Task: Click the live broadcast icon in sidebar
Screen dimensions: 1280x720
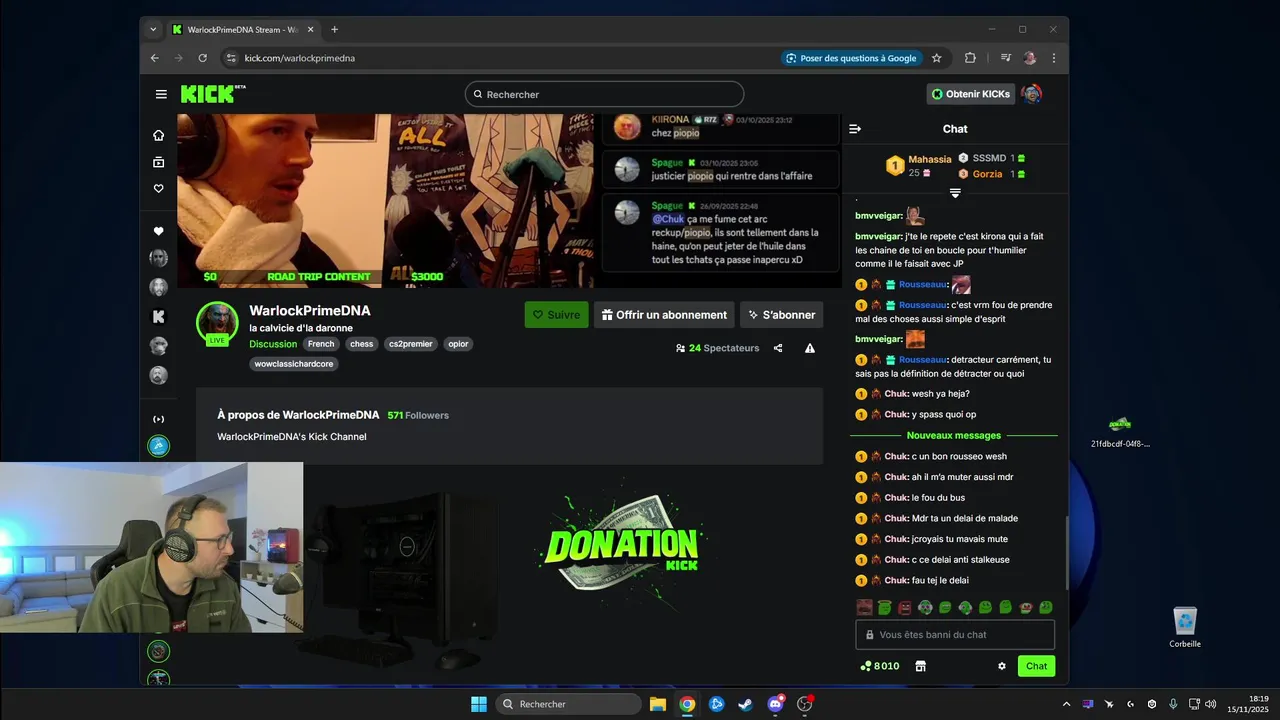Action: [x=158, y=419]
